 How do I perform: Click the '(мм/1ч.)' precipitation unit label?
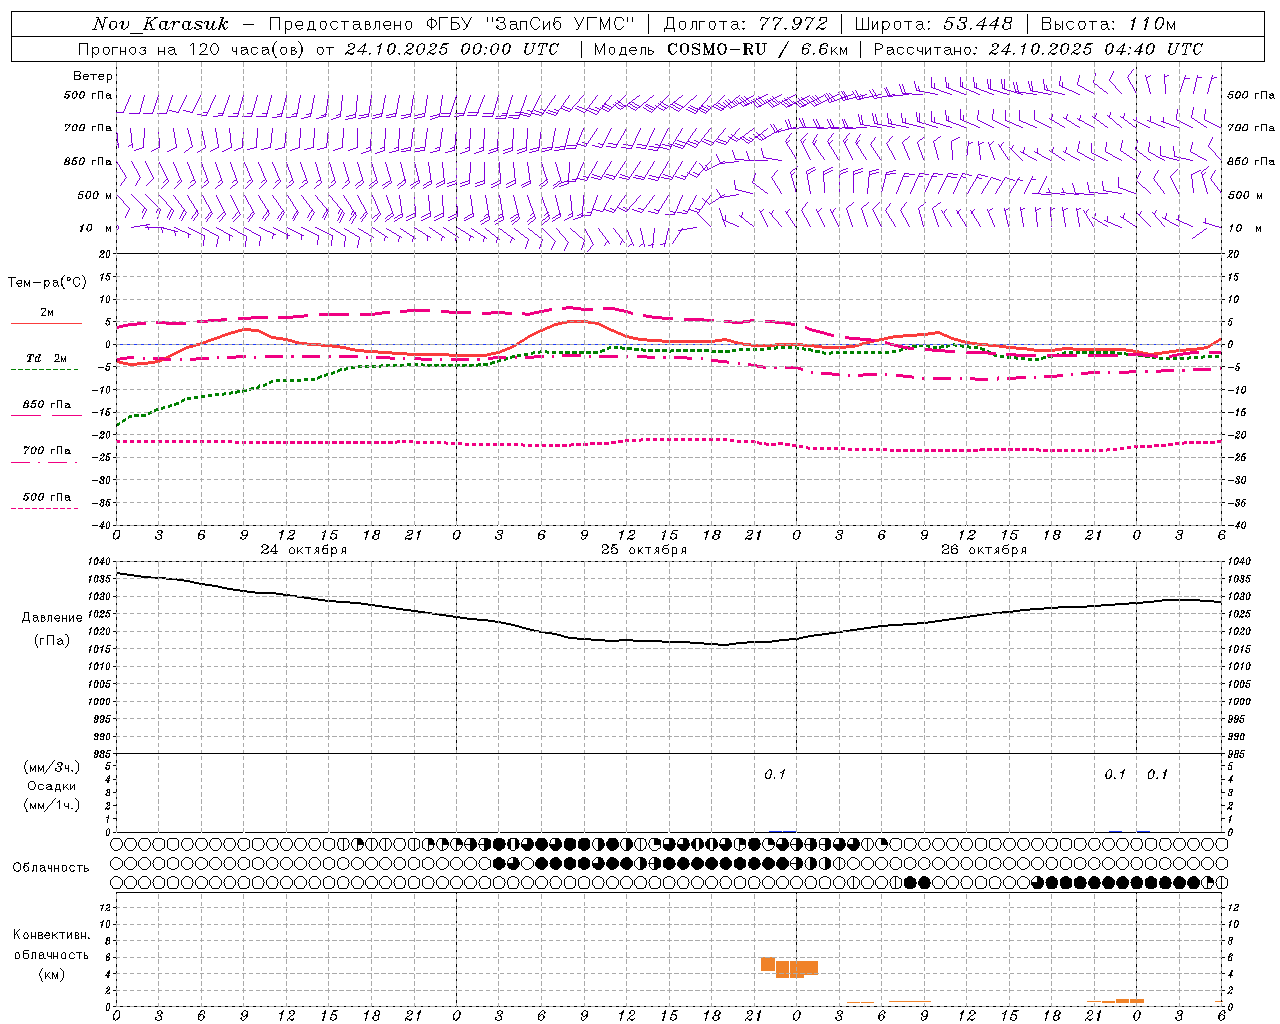[x=52, y=805]
